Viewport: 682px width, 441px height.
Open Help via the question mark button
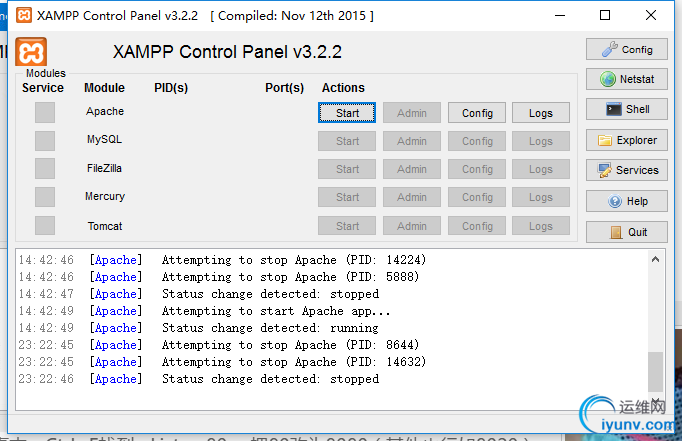tap(626, 201)
